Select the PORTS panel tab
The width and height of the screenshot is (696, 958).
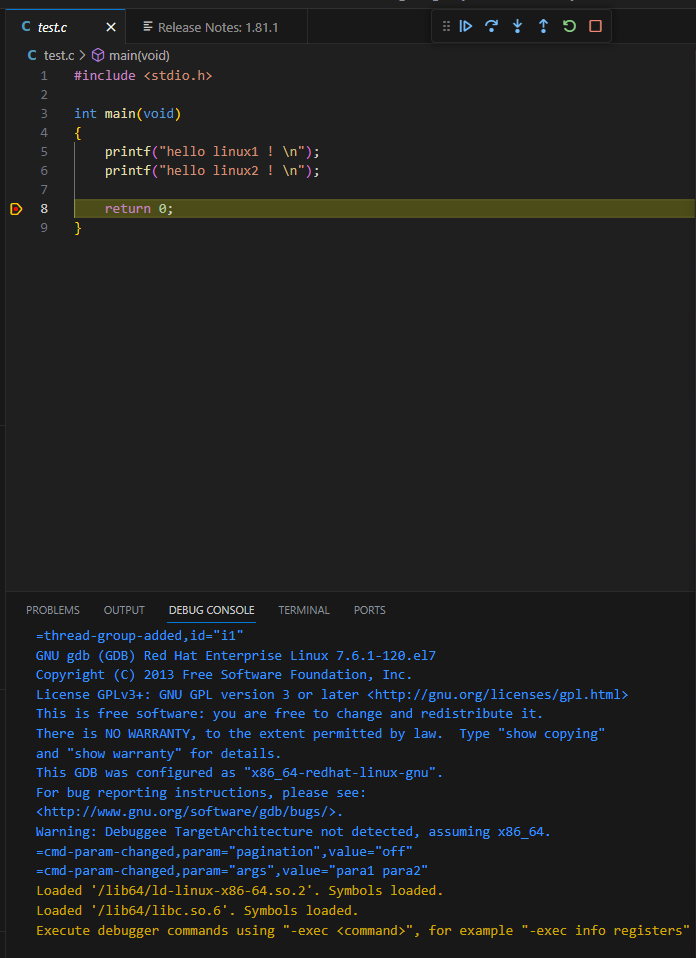point(369,610)
